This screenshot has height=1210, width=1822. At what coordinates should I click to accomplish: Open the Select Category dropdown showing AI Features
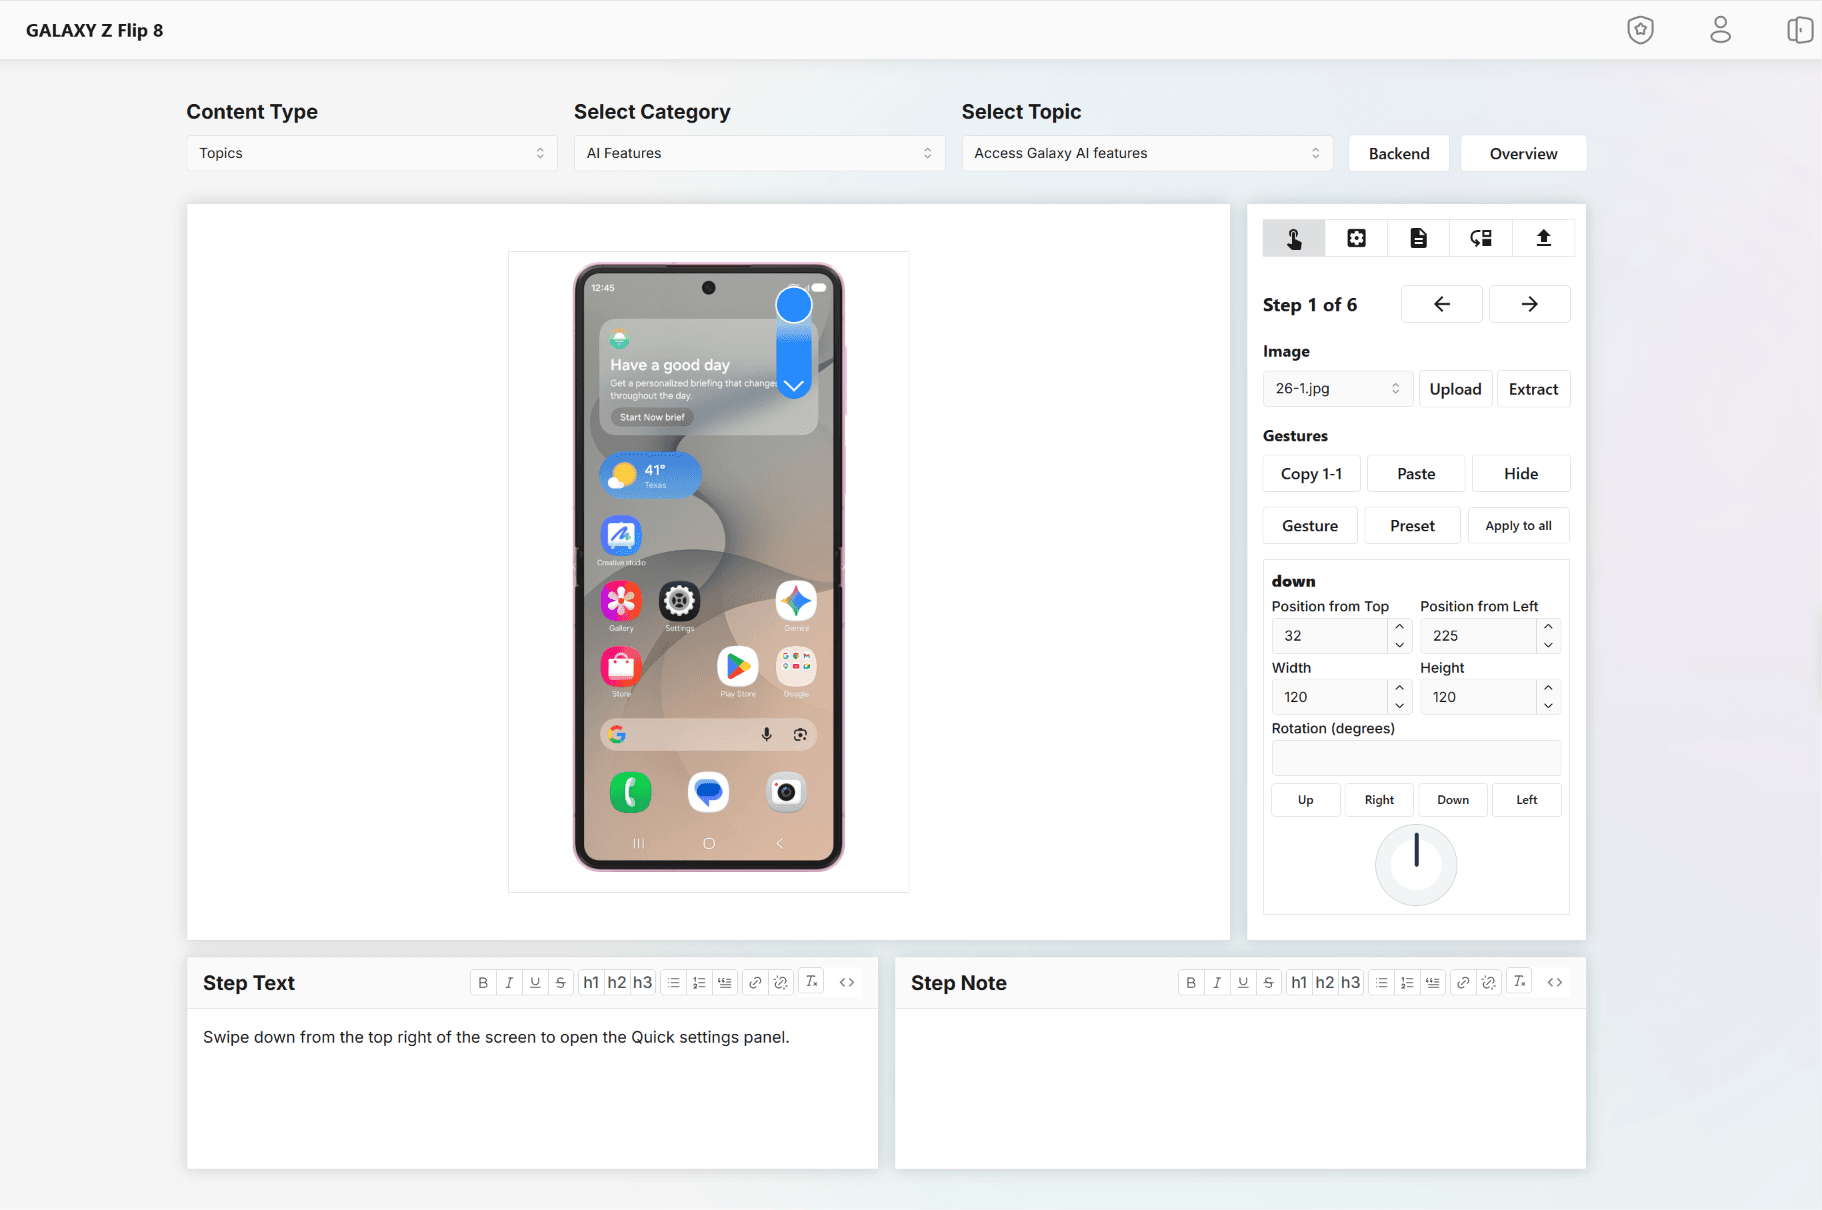coord(759,153)
